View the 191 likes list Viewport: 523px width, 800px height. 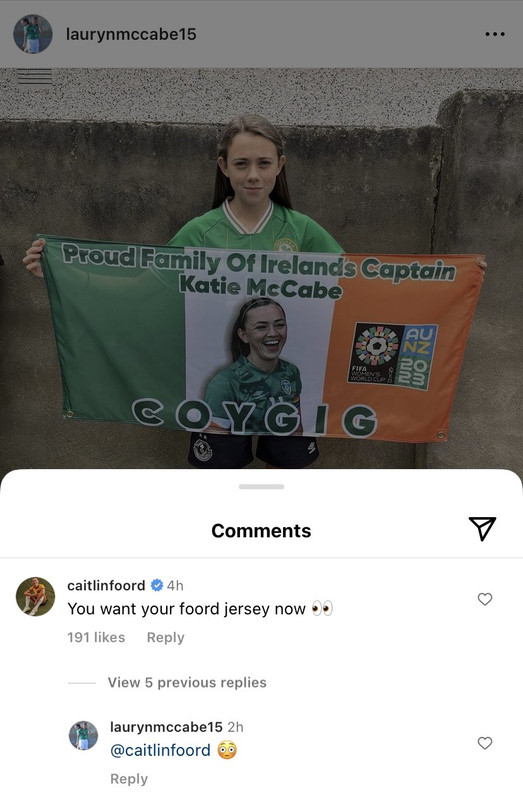[96, 637]
